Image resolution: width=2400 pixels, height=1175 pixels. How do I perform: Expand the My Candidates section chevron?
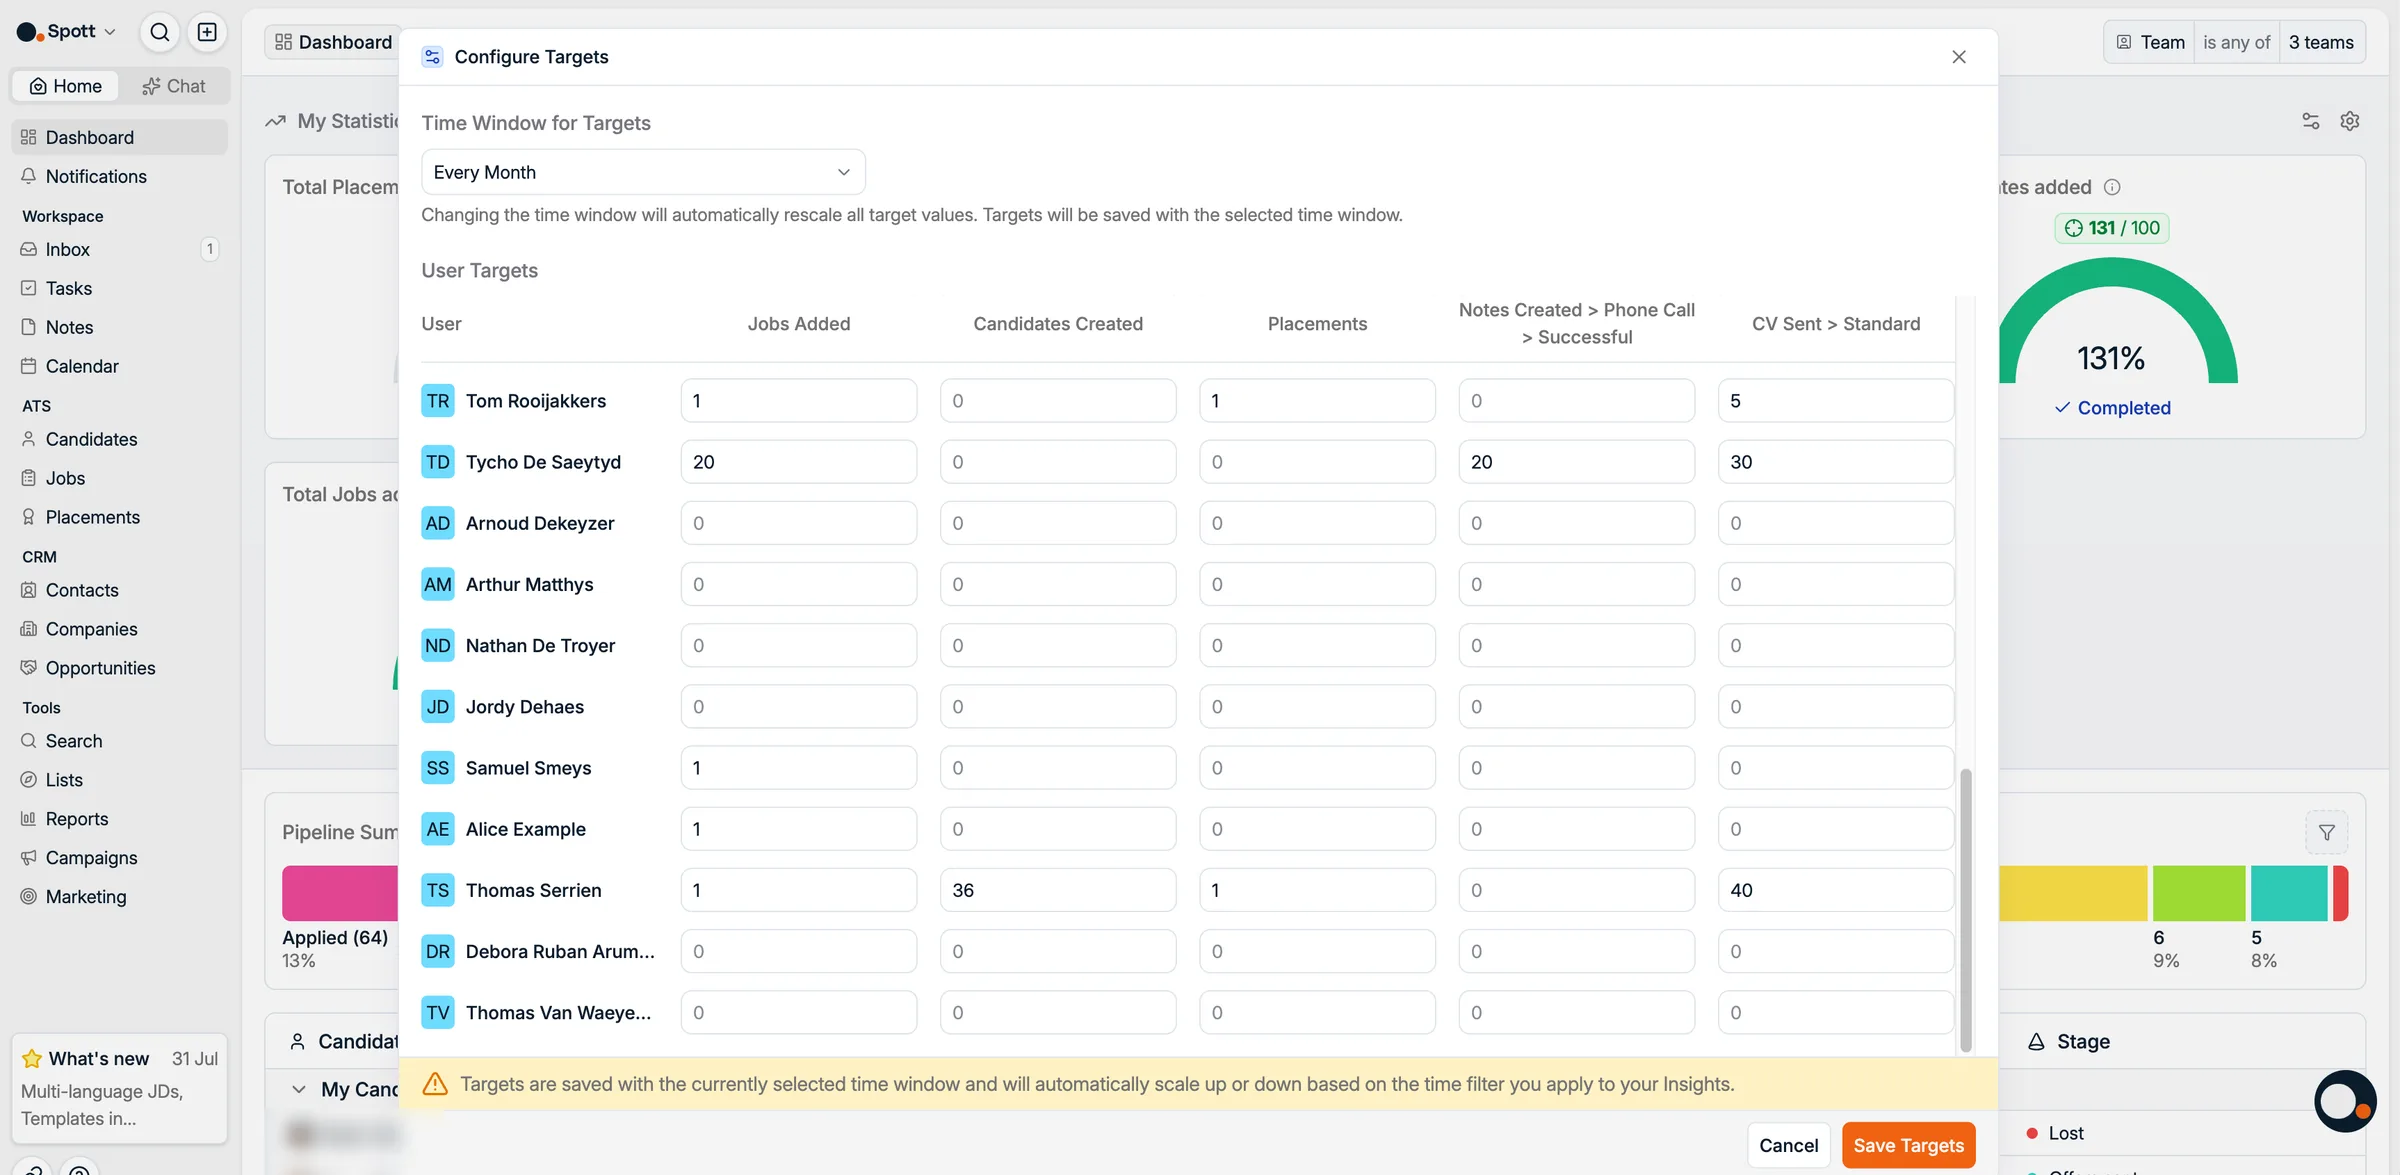[x=298, y=1090]
